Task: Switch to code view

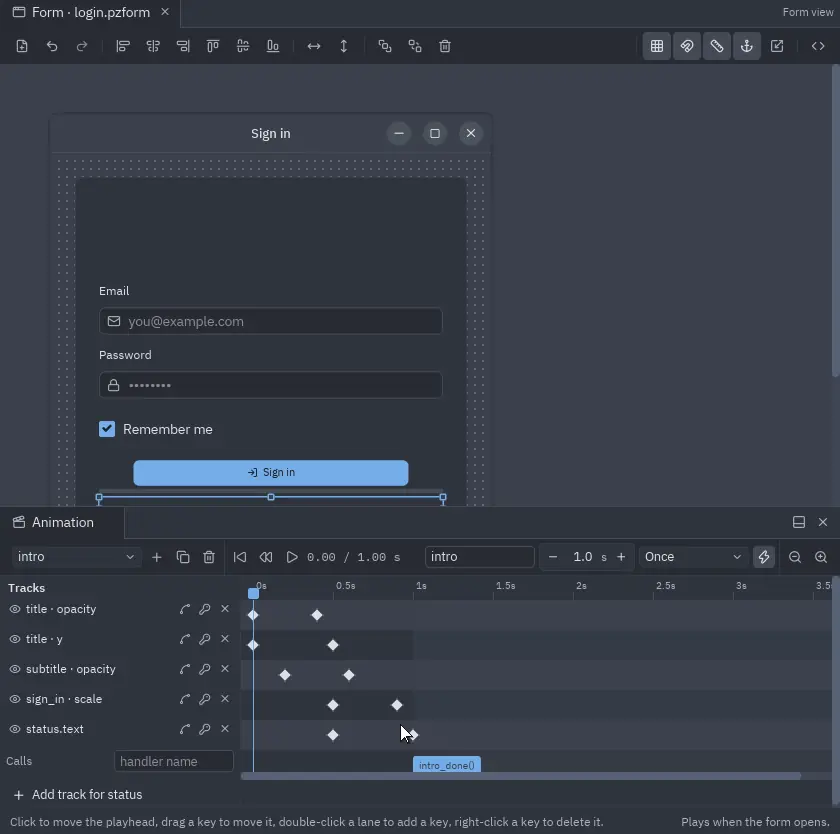Action: (818, 46)
